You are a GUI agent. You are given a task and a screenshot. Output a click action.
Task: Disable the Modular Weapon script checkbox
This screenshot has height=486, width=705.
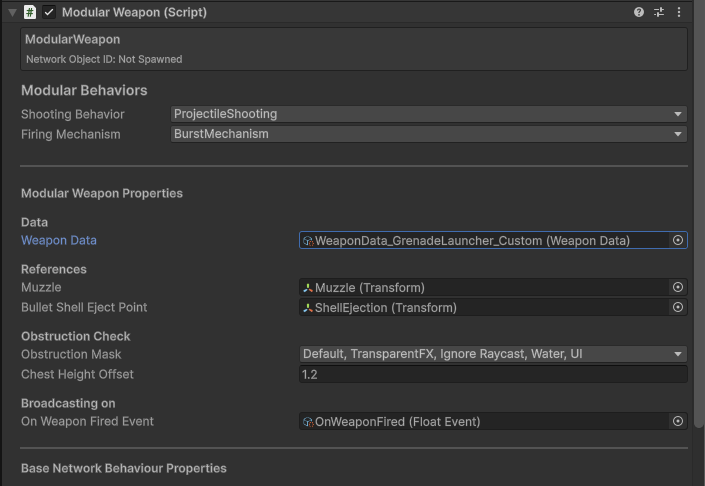coord(49,12)
